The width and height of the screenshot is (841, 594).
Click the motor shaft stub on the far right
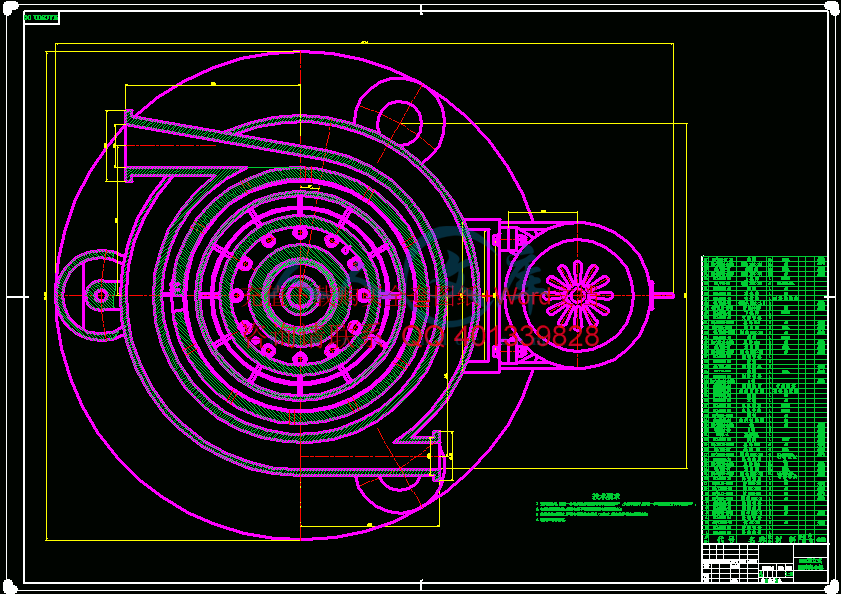(663, 295)
